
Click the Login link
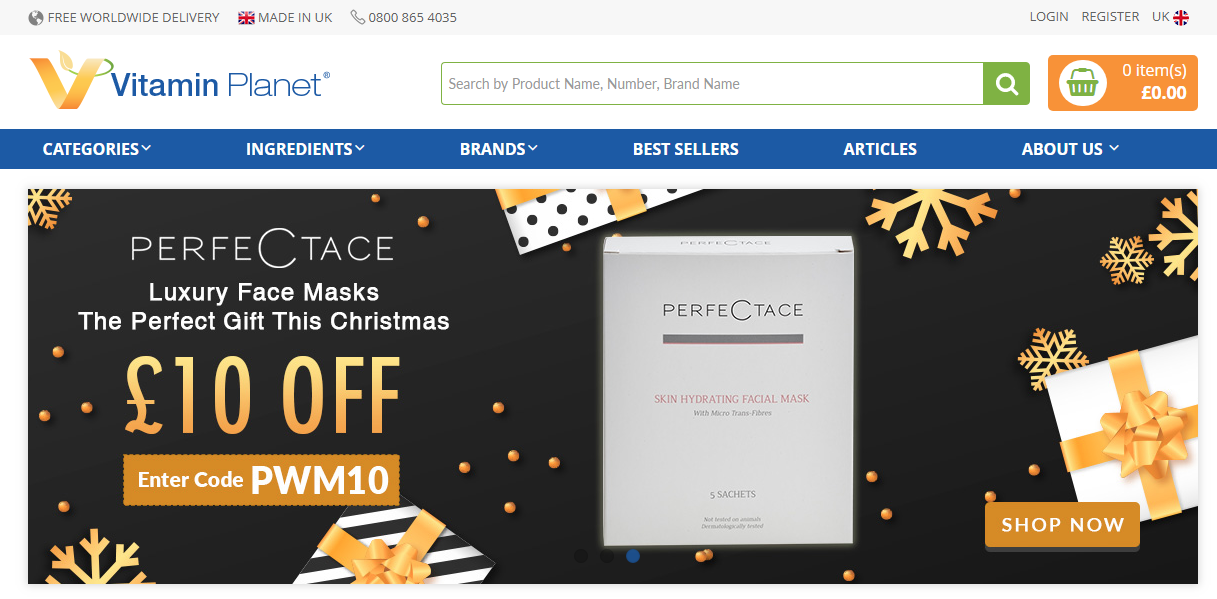click(1049, 17)
